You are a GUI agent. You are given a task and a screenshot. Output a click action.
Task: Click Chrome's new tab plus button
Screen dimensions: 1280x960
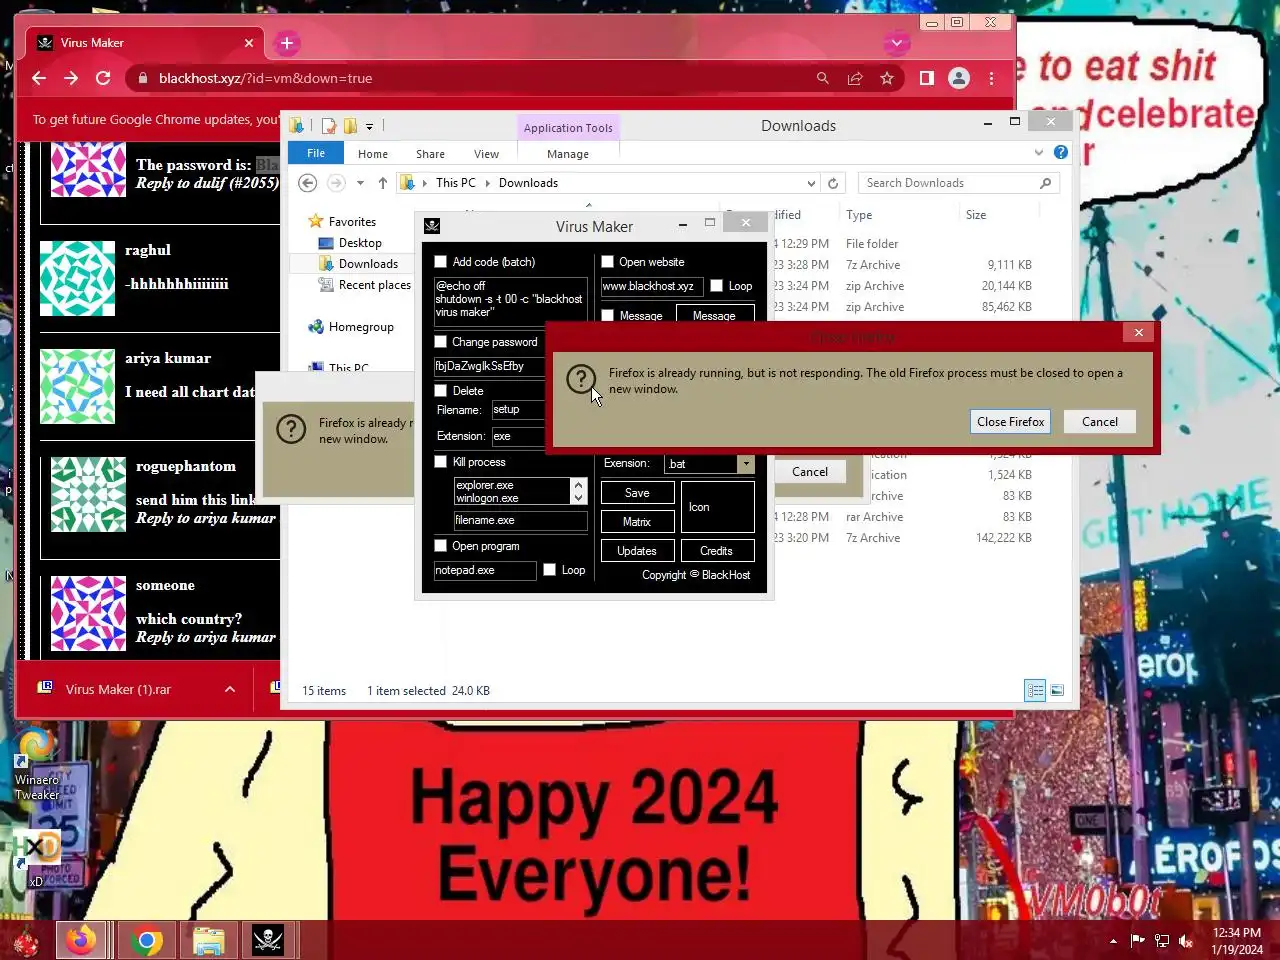pyautogui.click(x=287, y=43)
